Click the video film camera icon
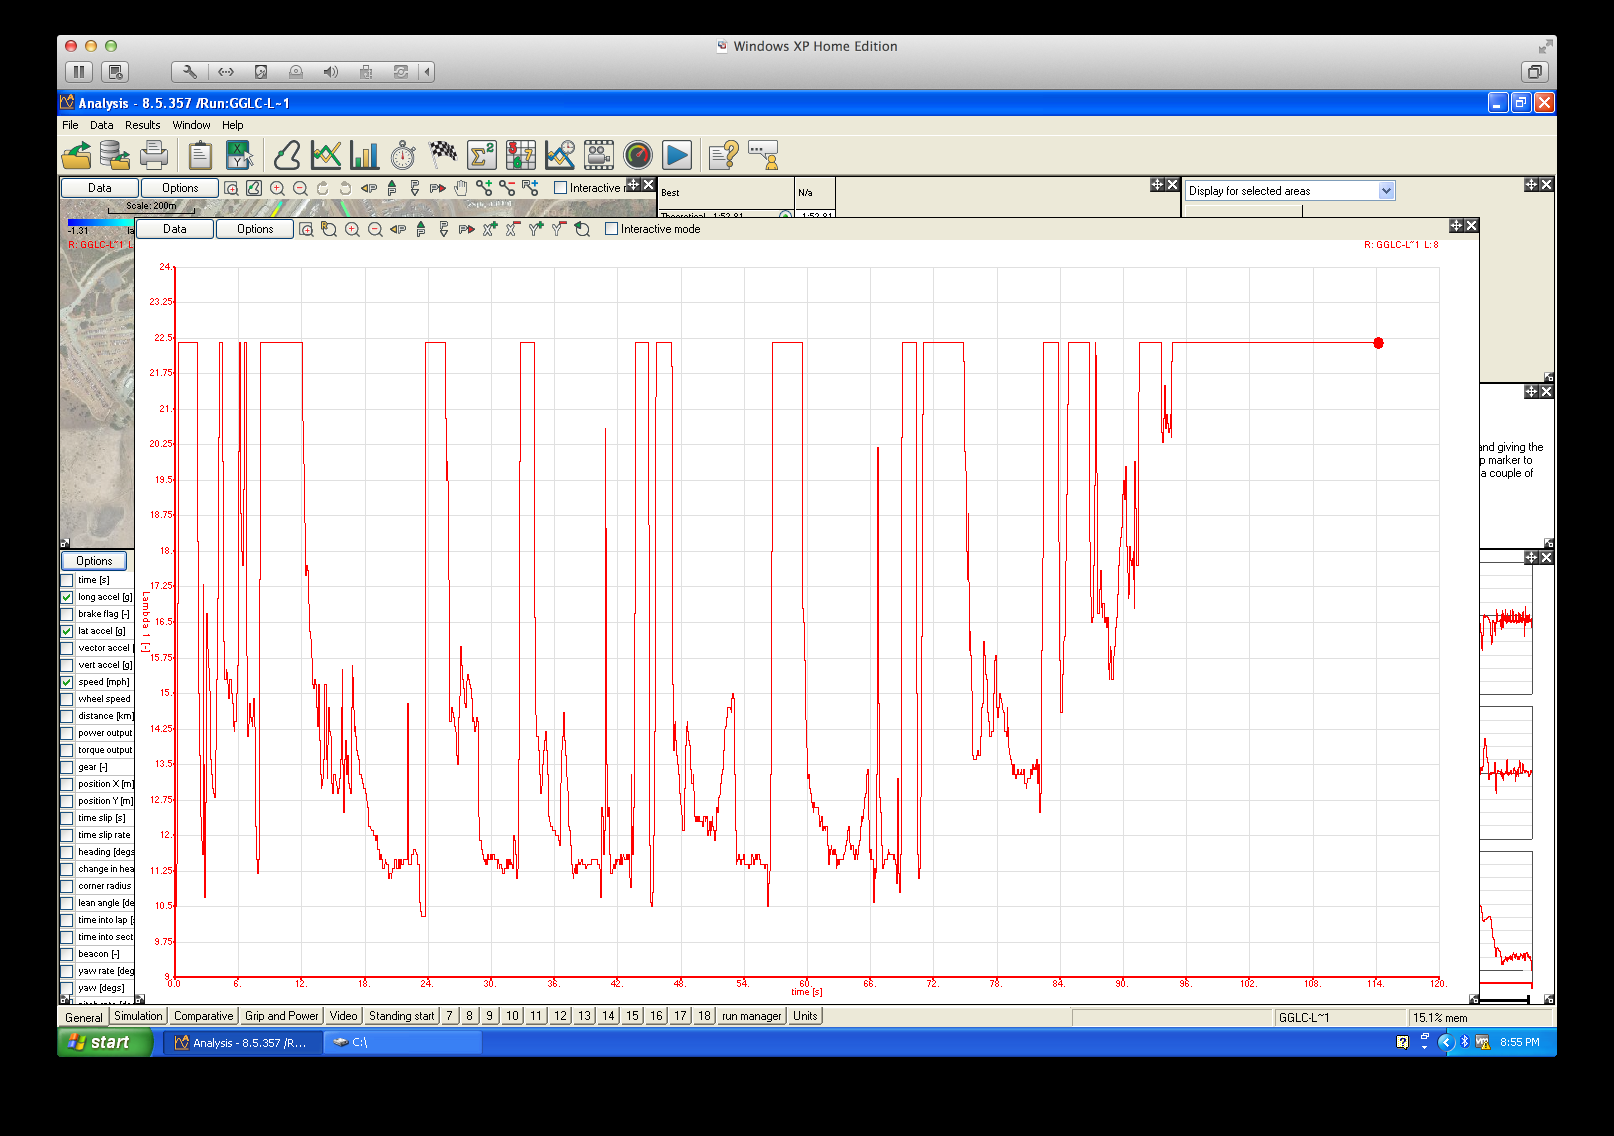The width and height of the screenshot is (1614, 1136). tap(598, 155)
